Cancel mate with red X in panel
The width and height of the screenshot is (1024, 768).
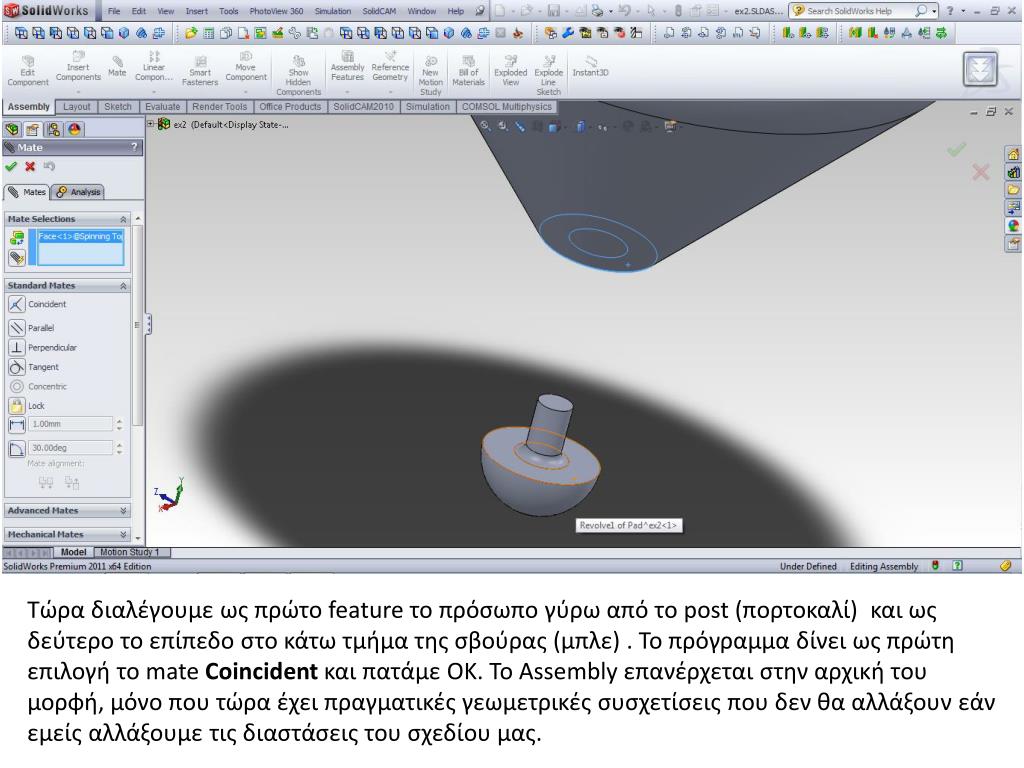(x=30, y=167)
